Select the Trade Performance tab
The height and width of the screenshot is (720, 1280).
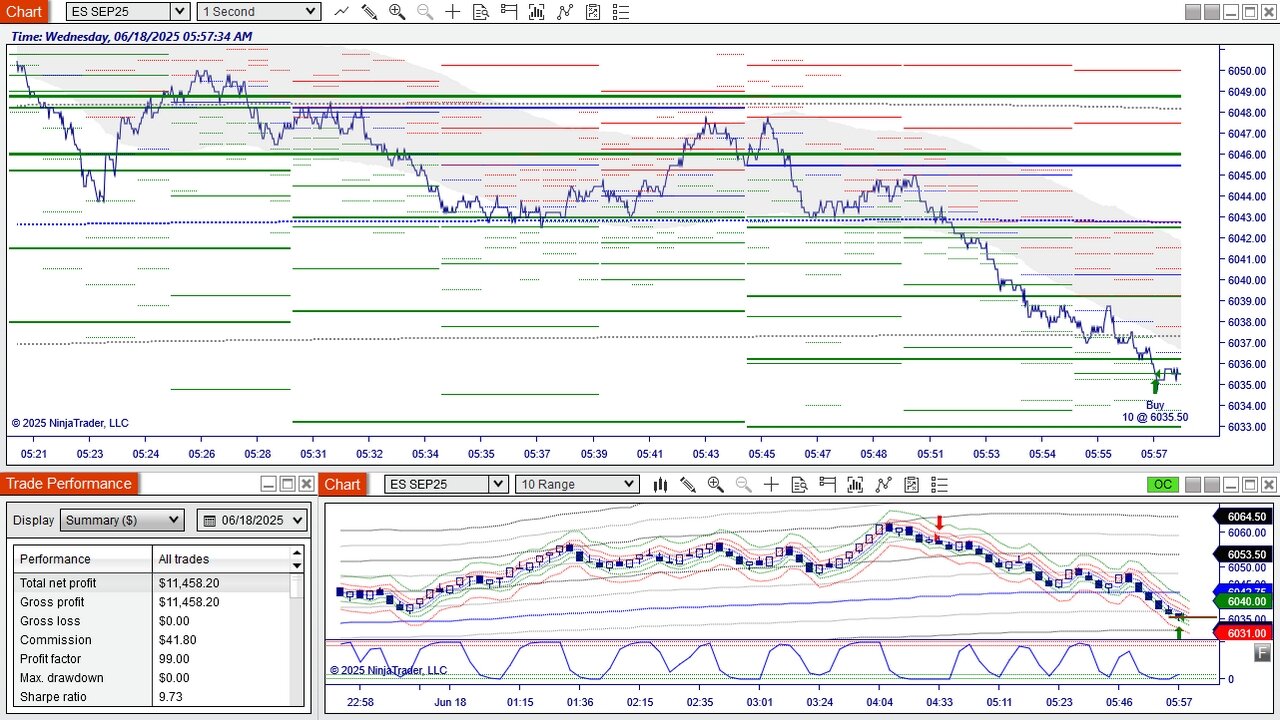coord(70,484)
